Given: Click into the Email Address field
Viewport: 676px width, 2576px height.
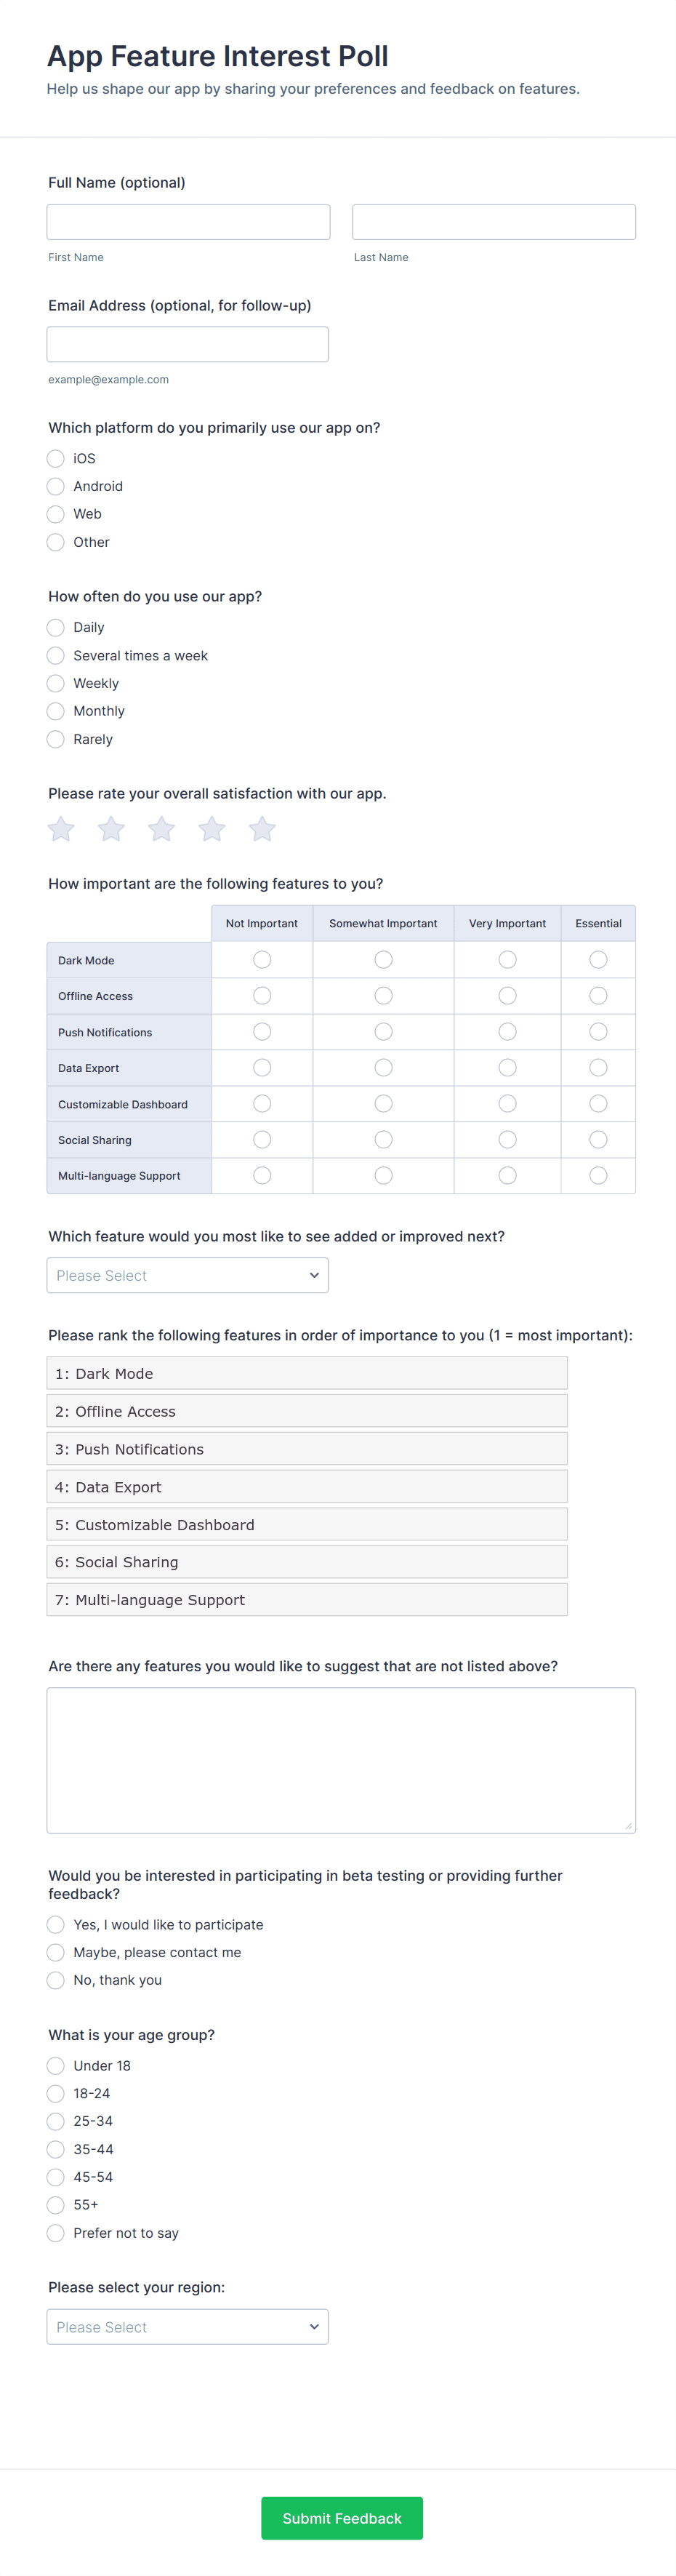Looking at the screenshot, I should coord(187,344).
